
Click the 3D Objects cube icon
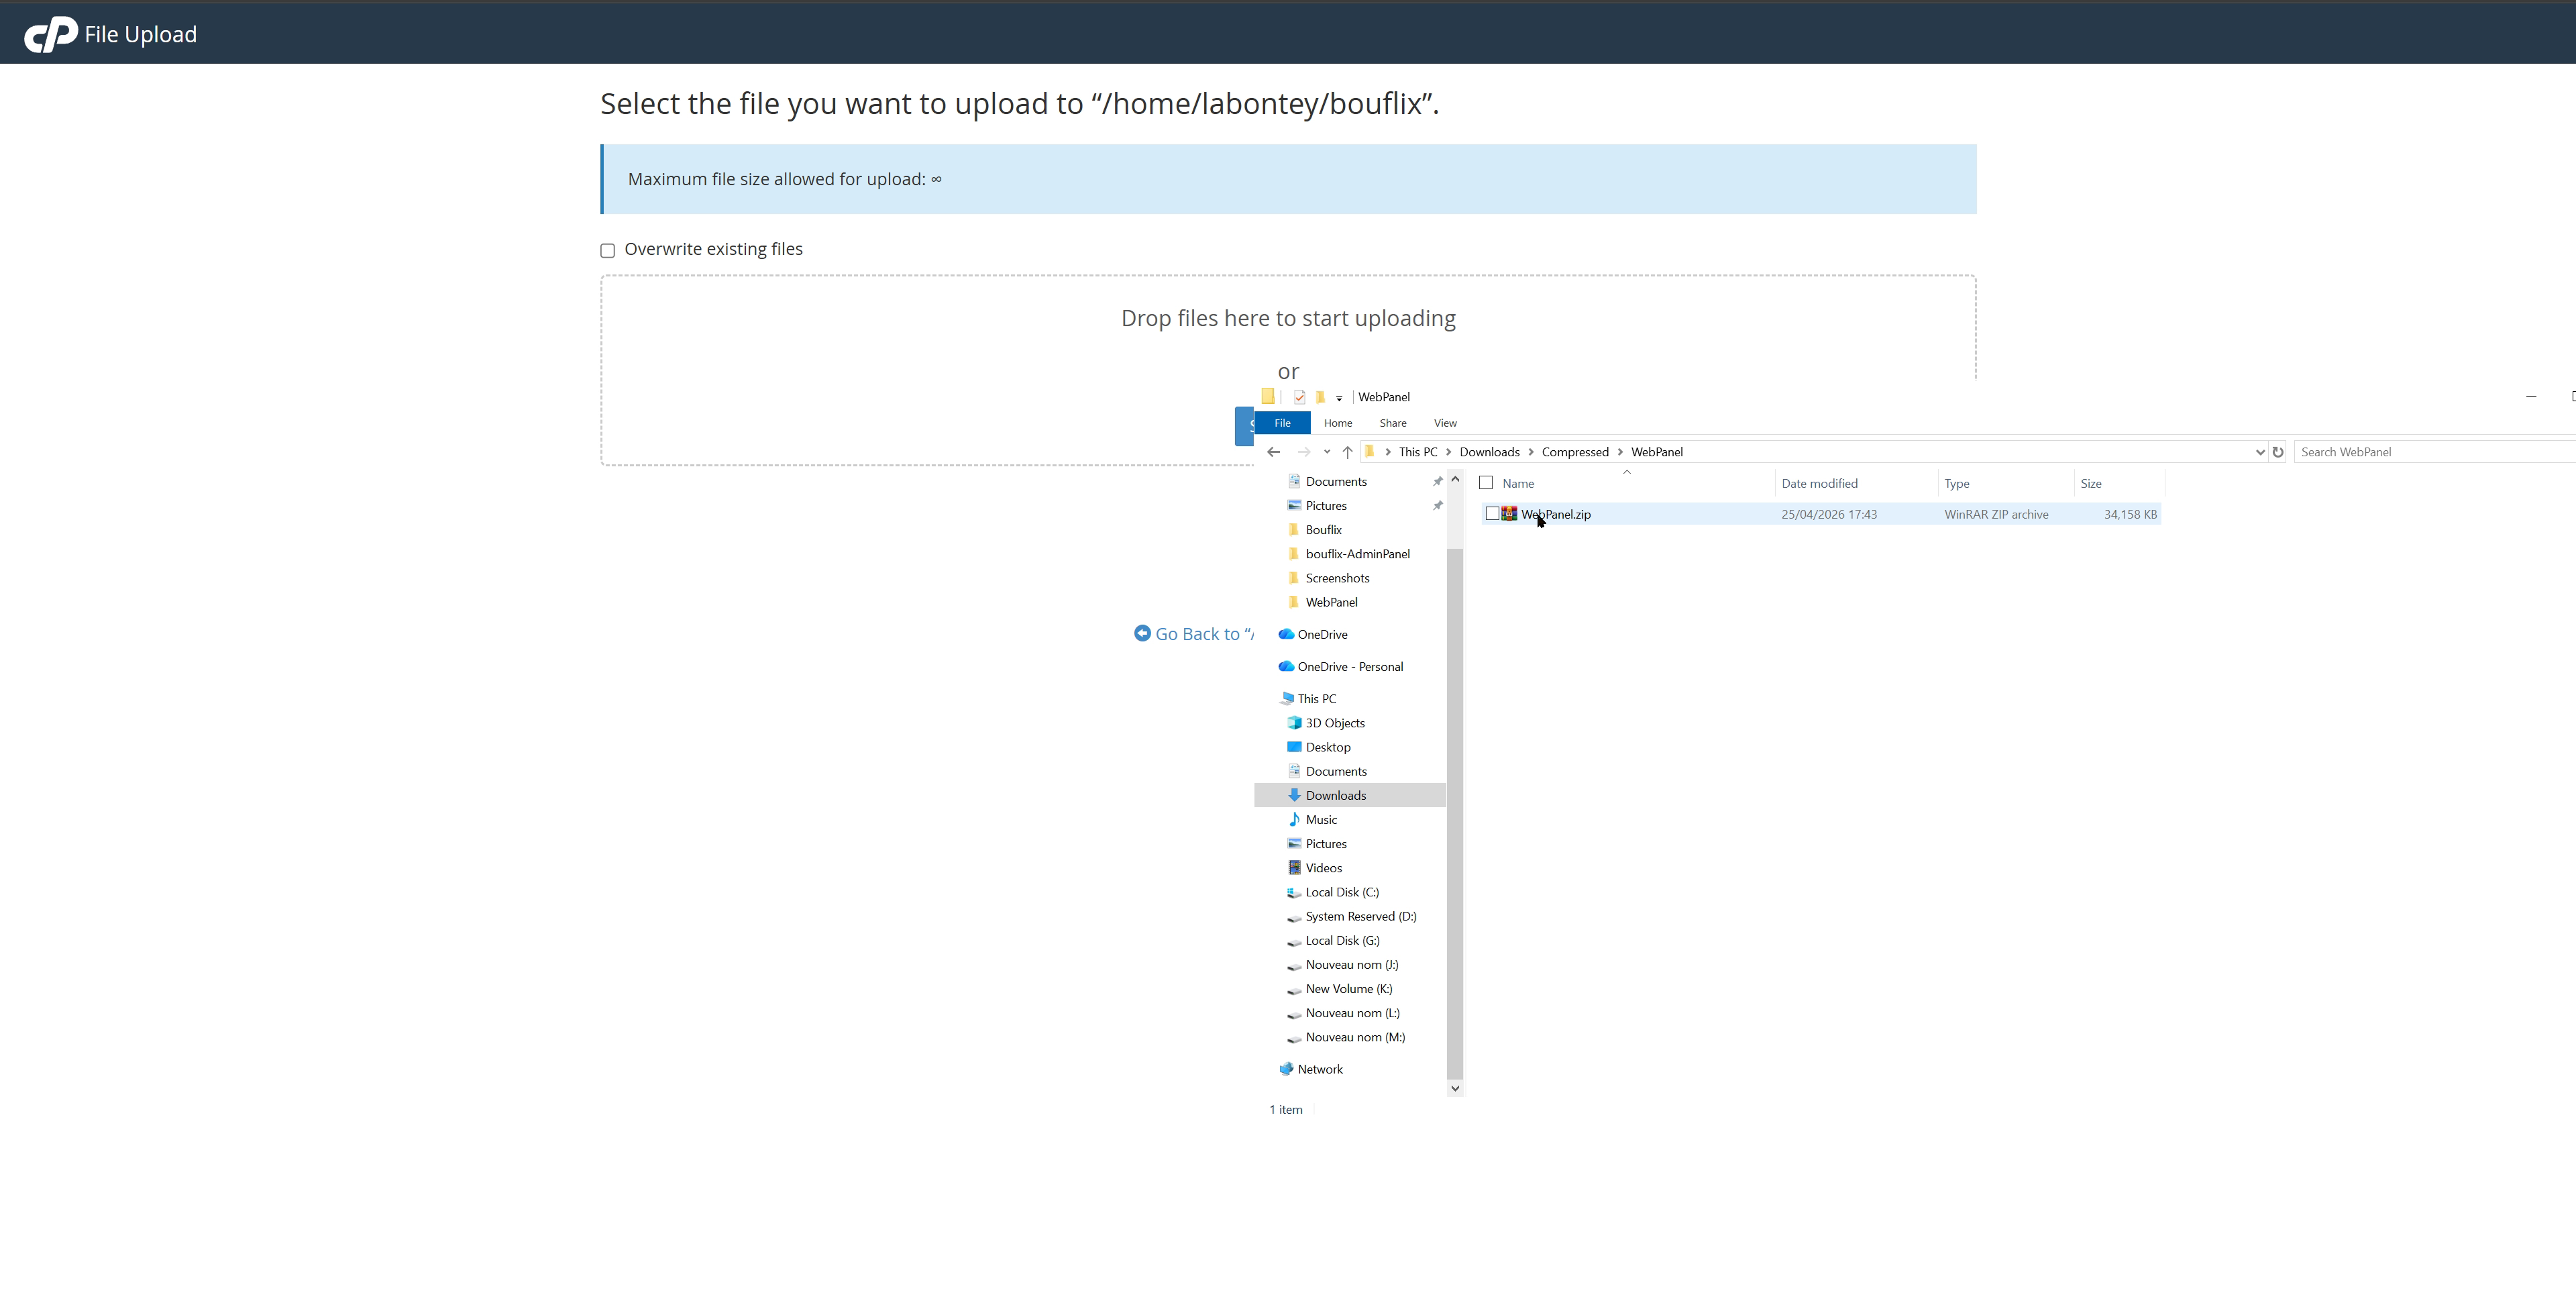point(1294,722)
